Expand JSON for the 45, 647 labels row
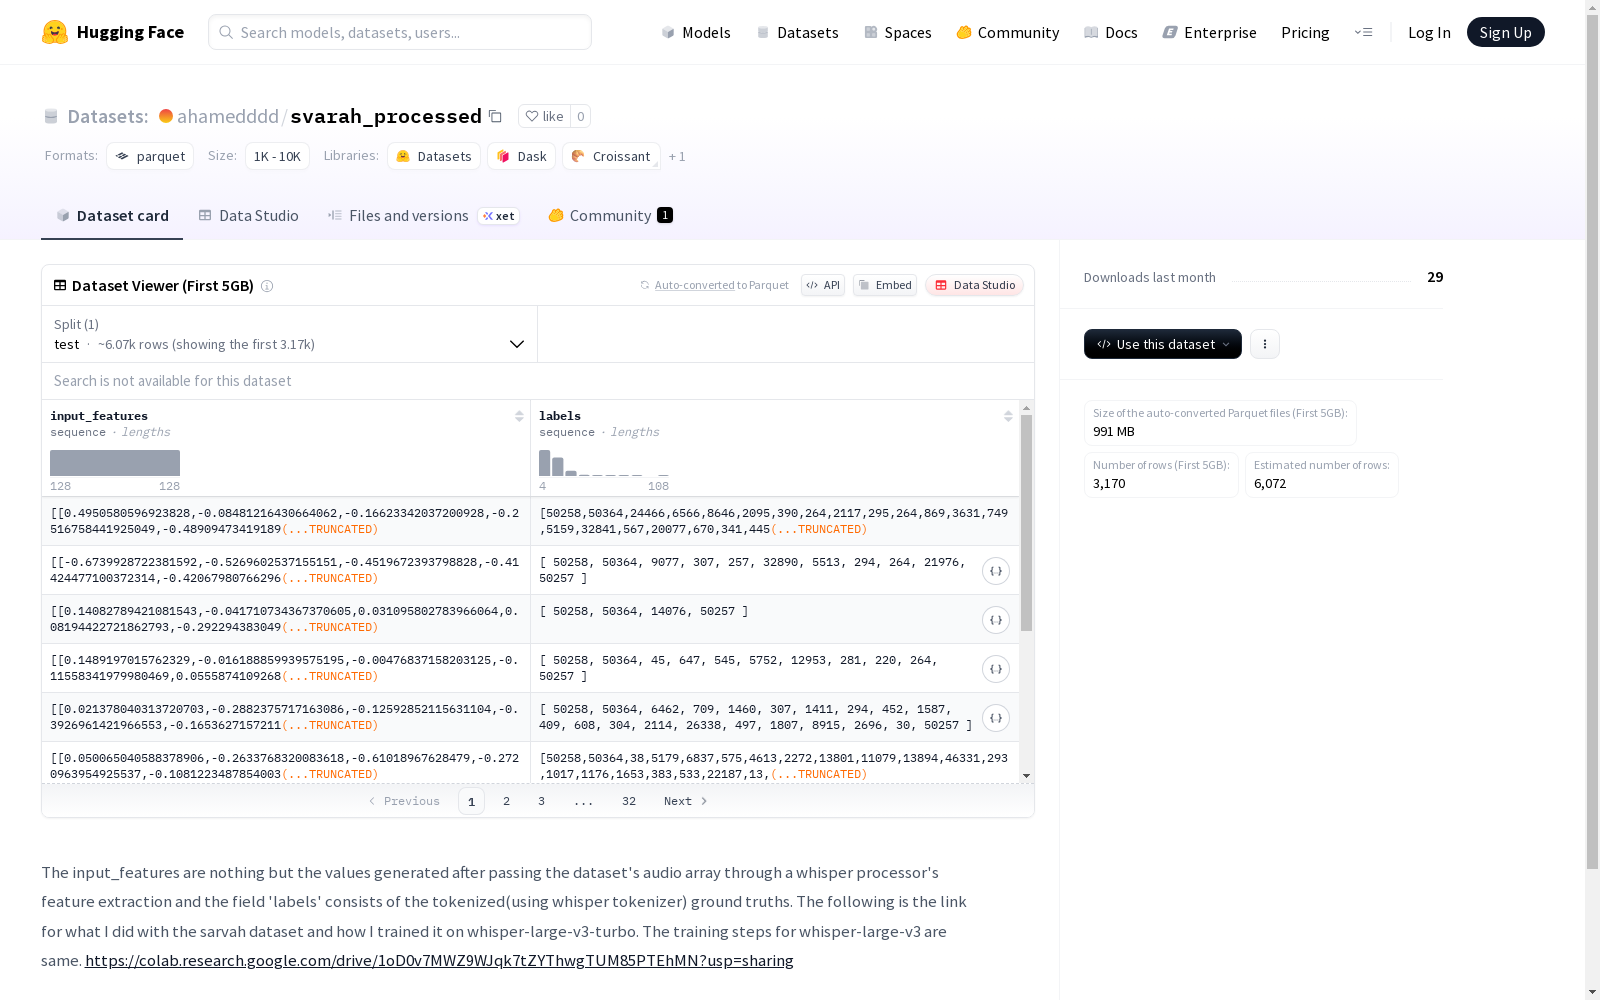This screenshot has height=1000, width=1600. point(996,669)
